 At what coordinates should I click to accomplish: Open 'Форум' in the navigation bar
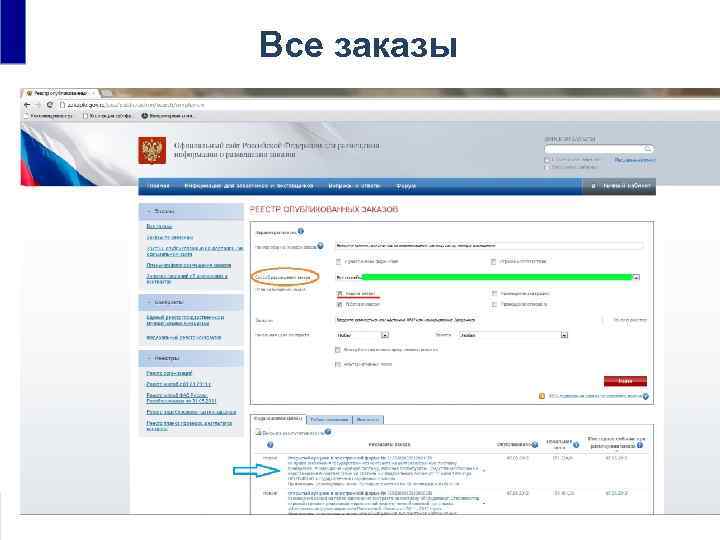(x=406, y=186)
